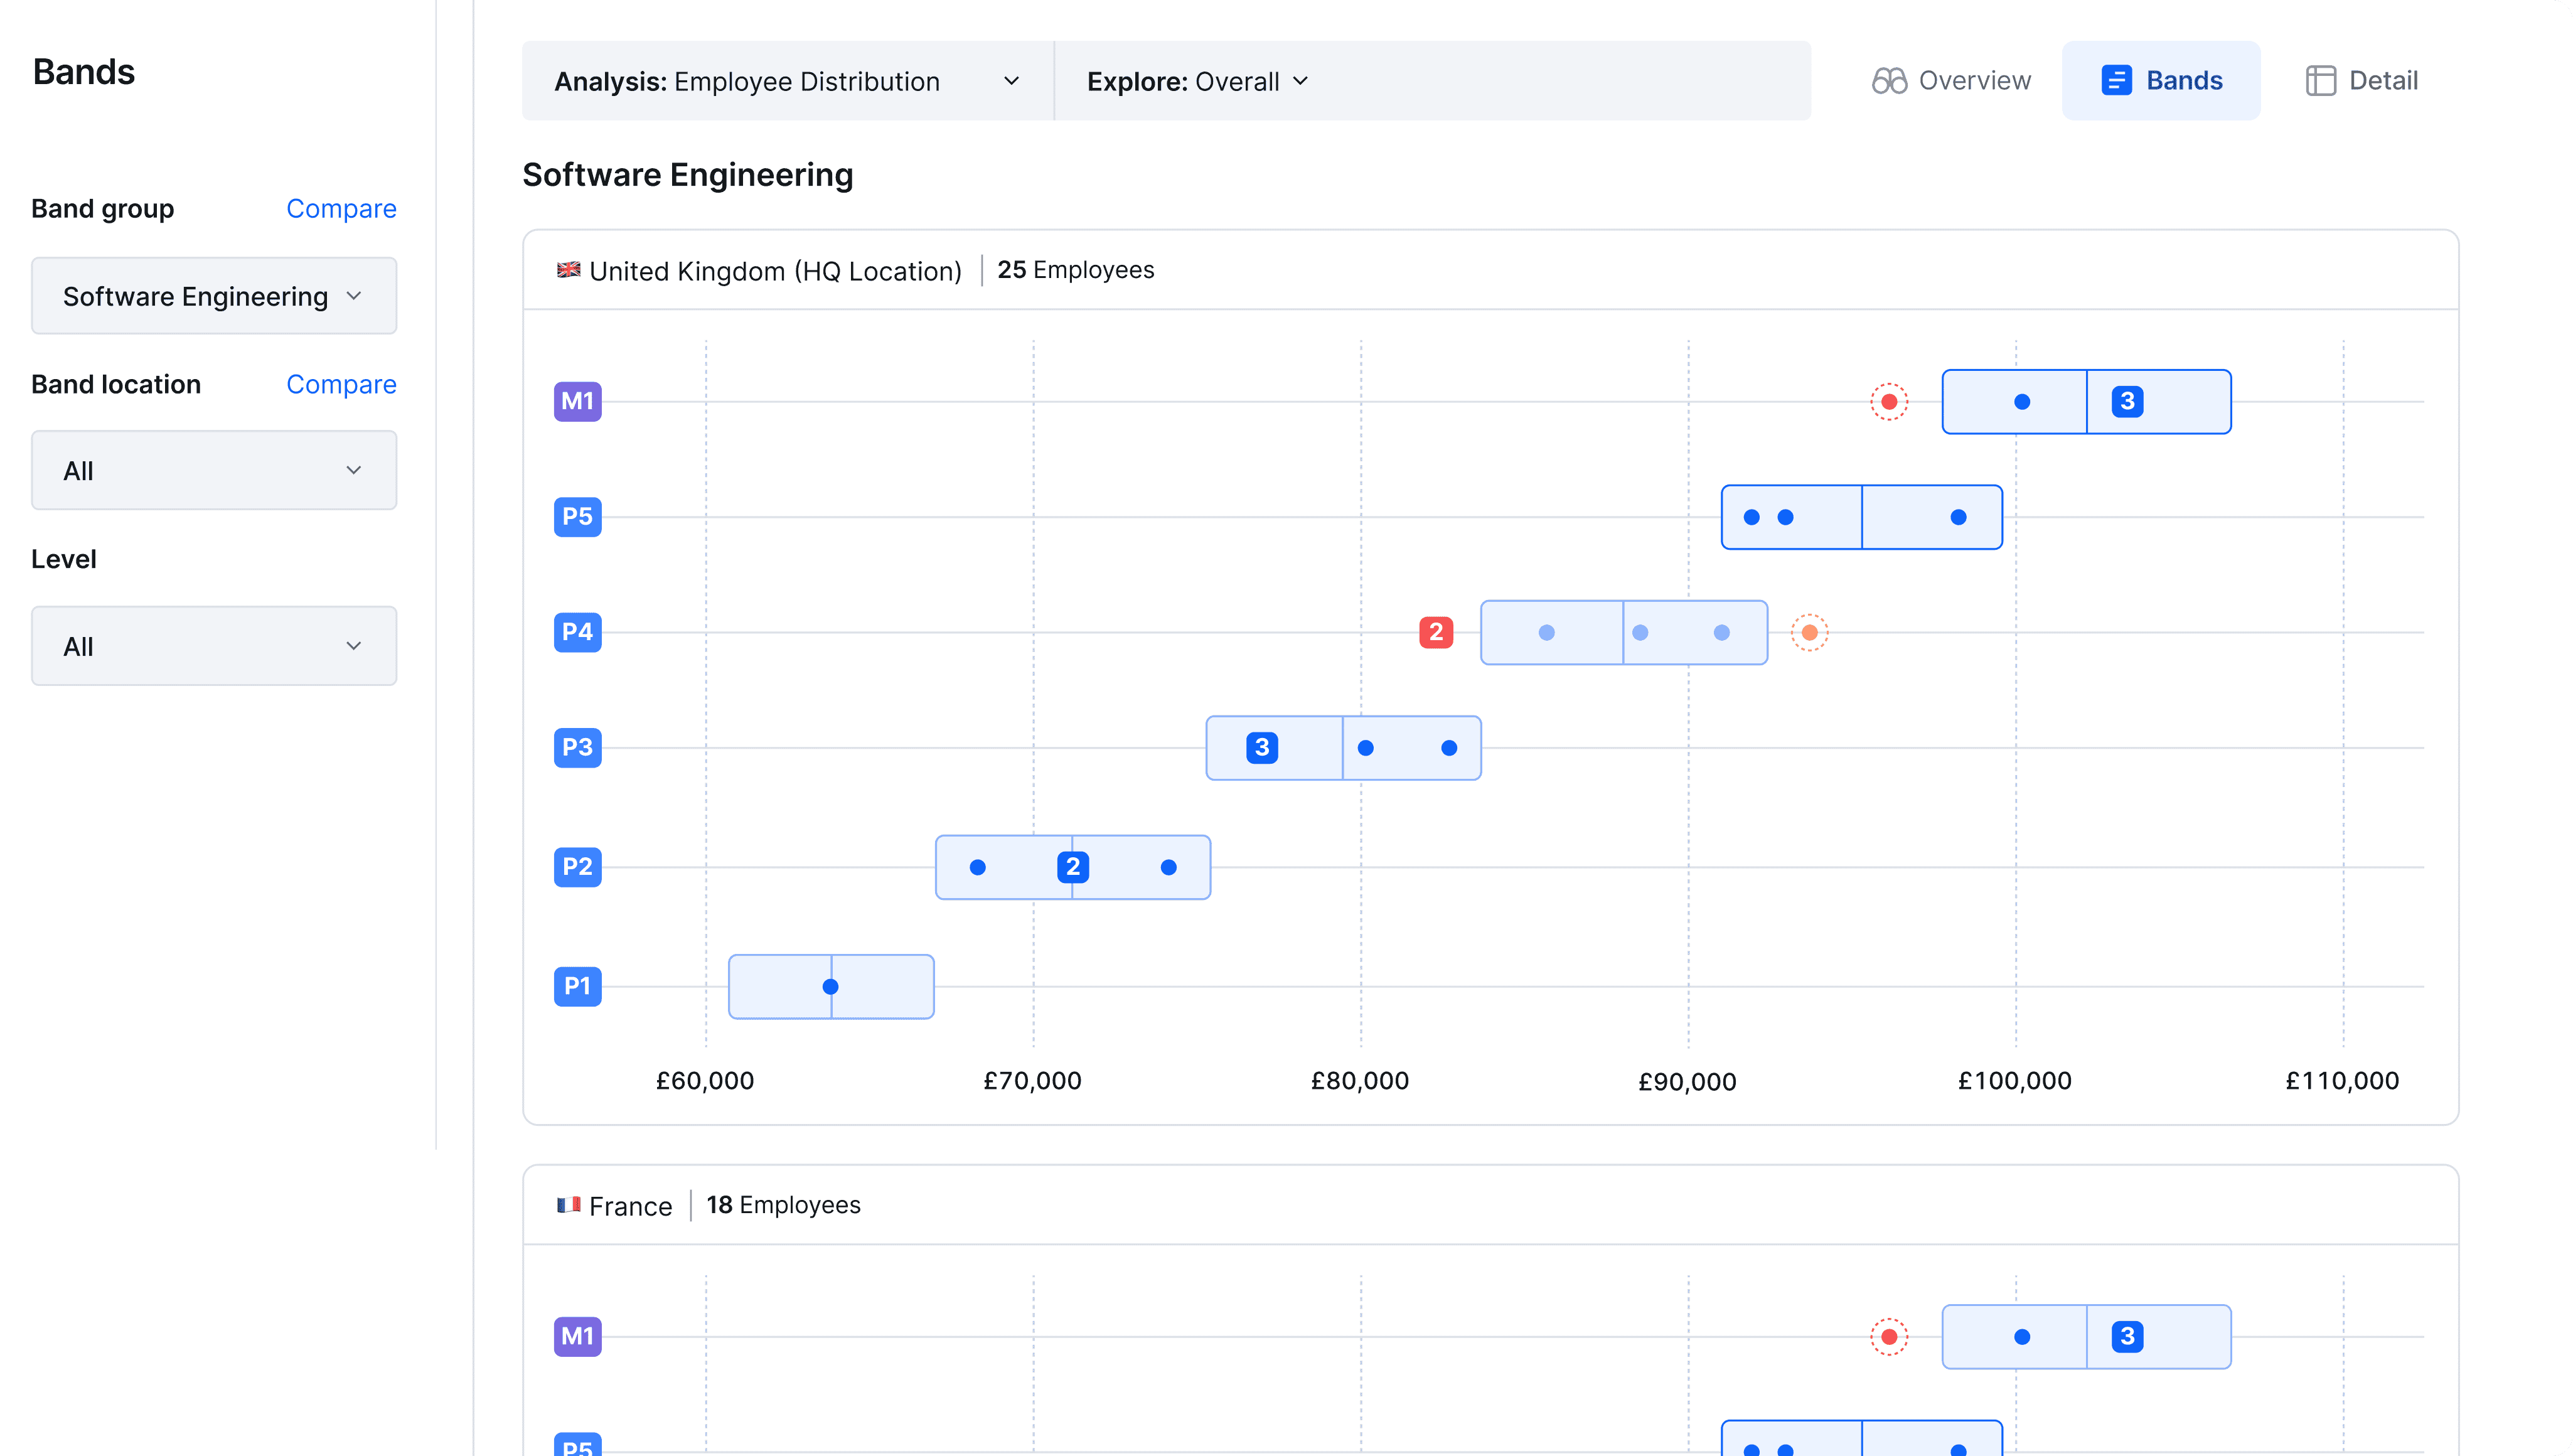Click the red 2 cluster below P4 band
This screenshot has width=2573, height=1456.
coord(1436,632)
